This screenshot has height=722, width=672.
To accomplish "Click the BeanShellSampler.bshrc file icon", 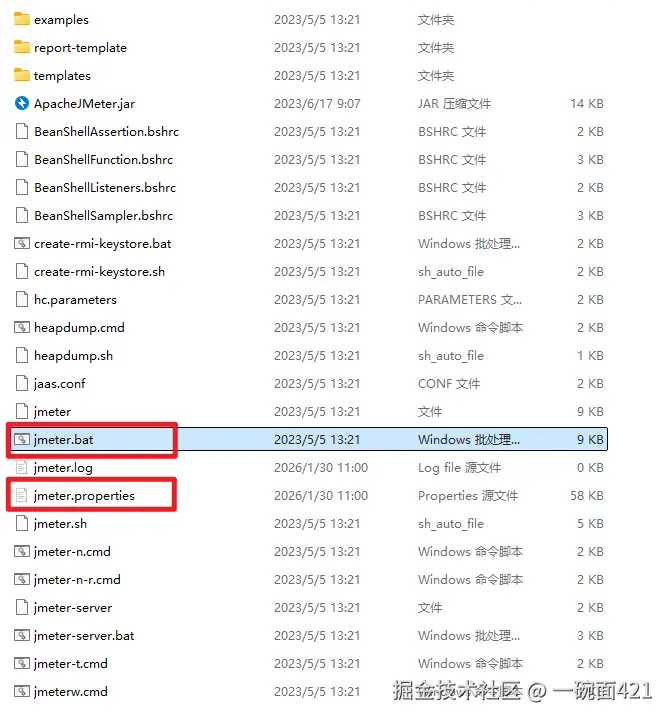I will pos(22,215).
